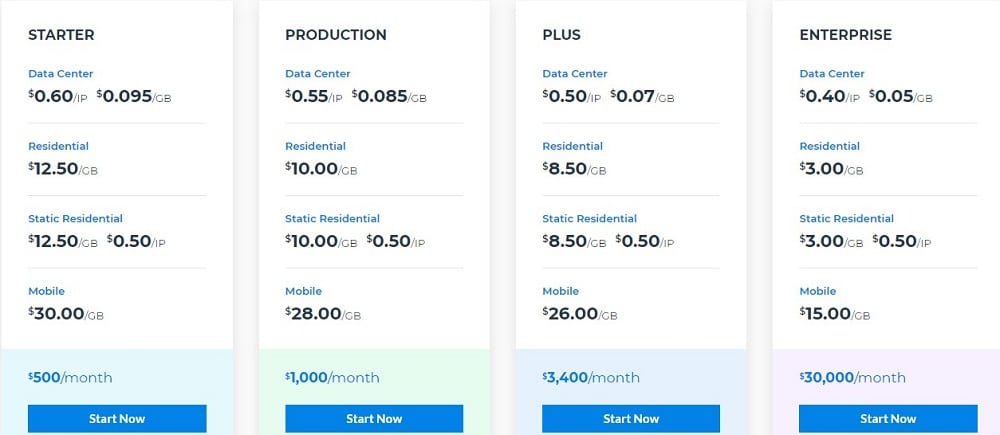1000x435 pixels.
Task: Follow the Mobile link in Plus plan
Action: (561, 291)
